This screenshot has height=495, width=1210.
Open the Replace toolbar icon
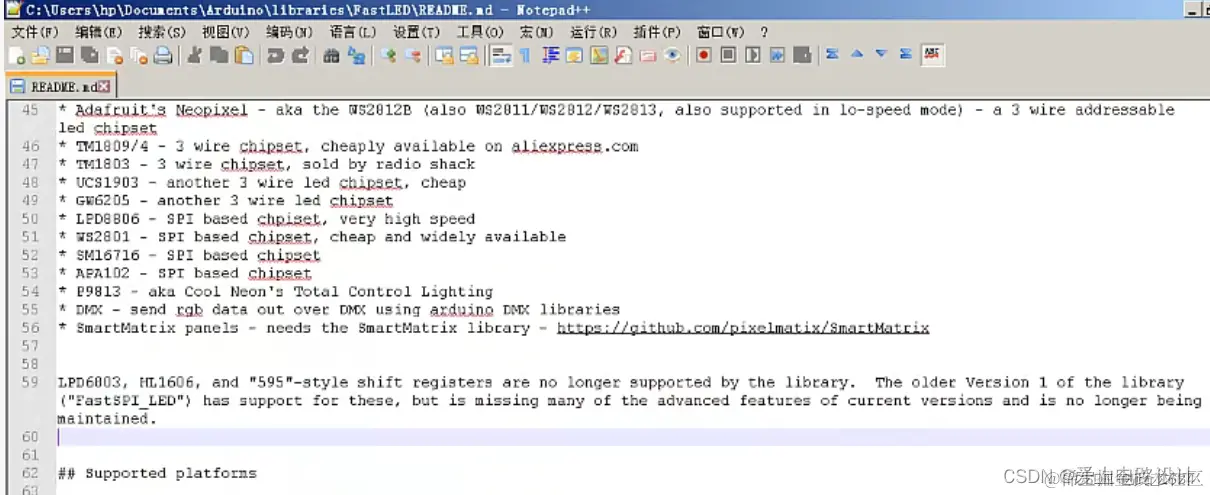(356, 55)
